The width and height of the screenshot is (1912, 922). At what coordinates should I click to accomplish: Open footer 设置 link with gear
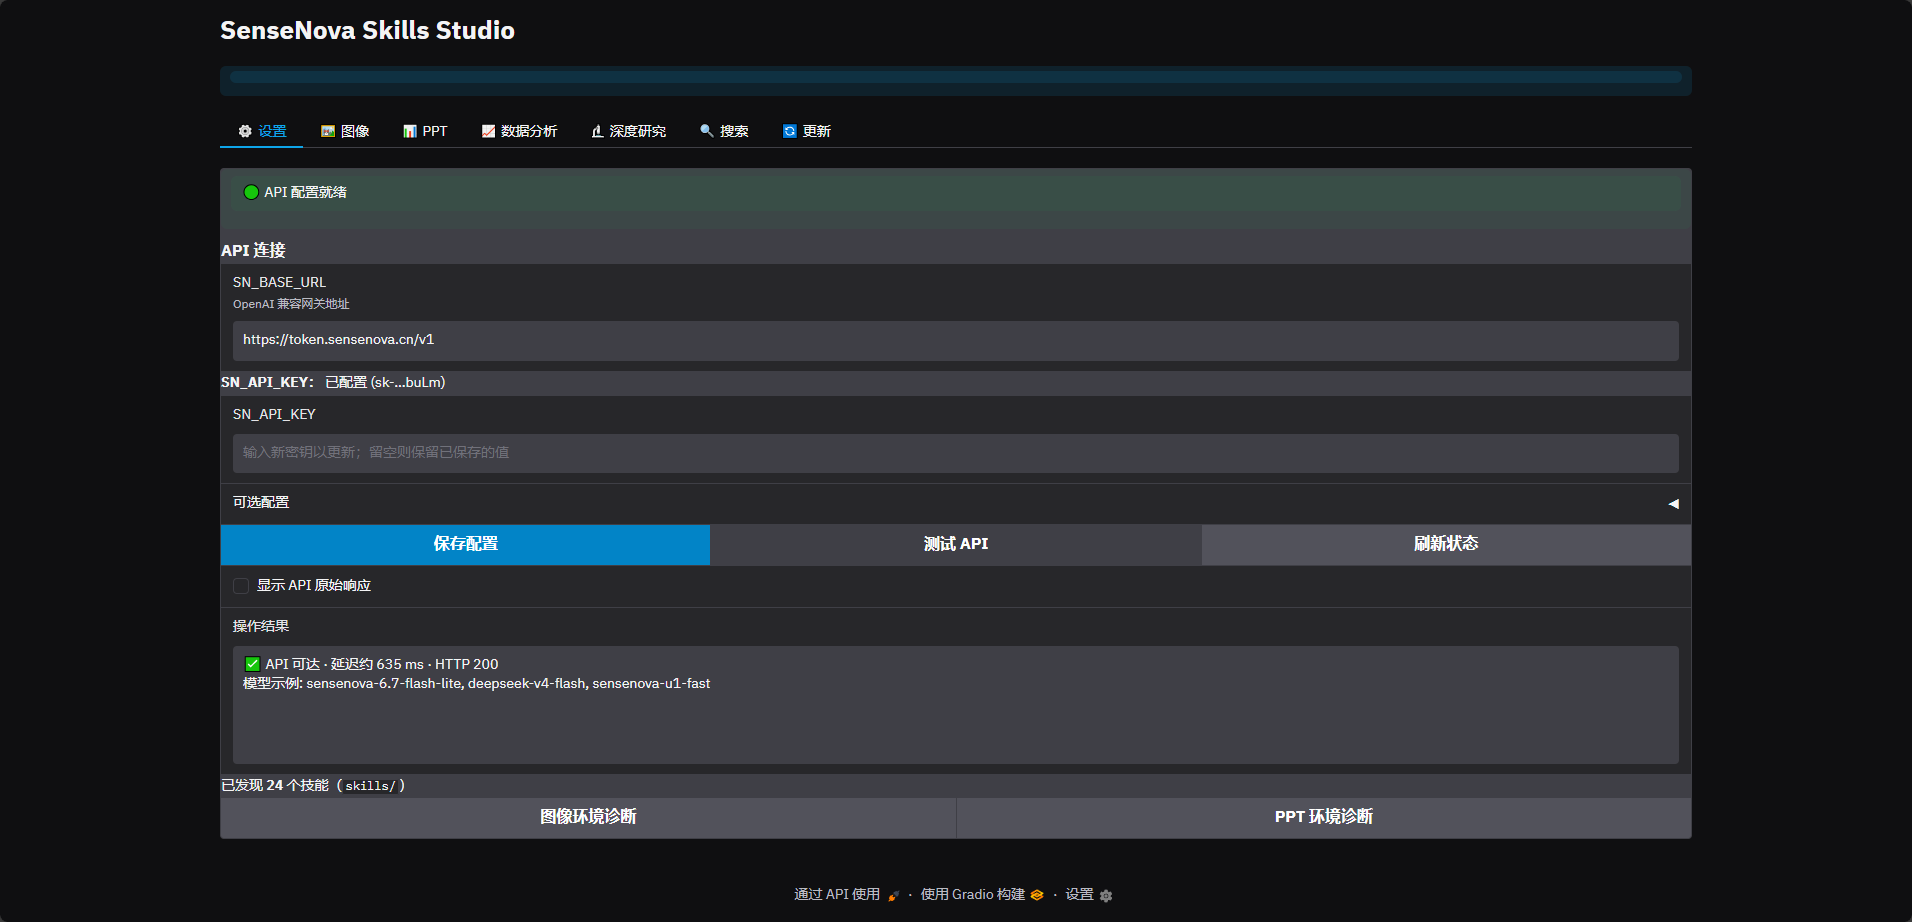(x=1089, y=895)
